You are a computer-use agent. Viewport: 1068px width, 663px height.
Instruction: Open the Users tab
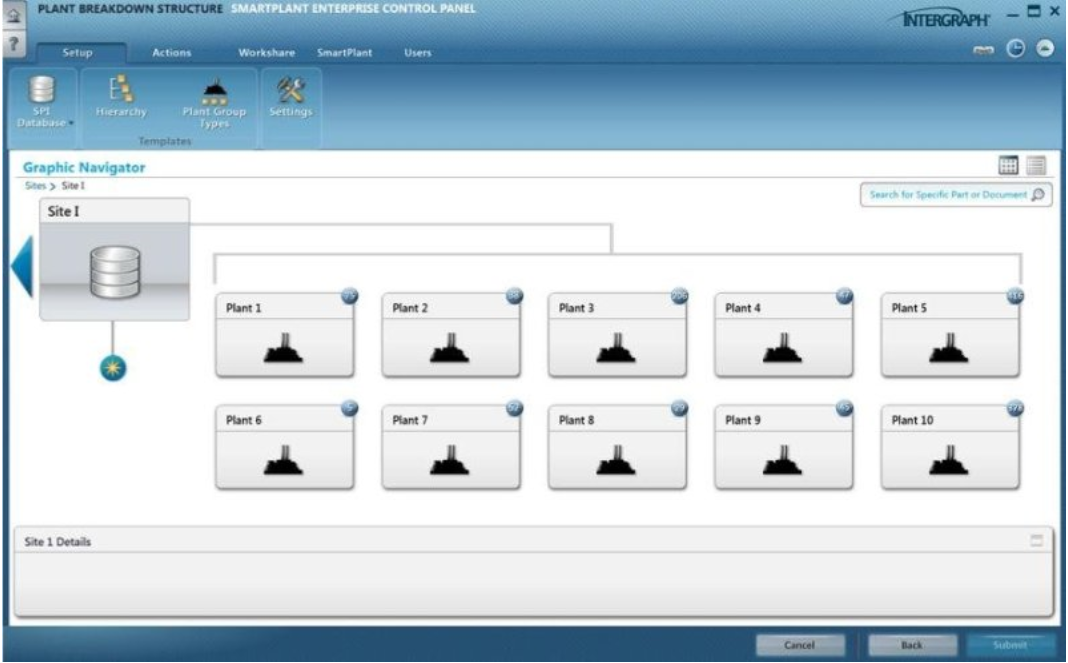[418, 52]
